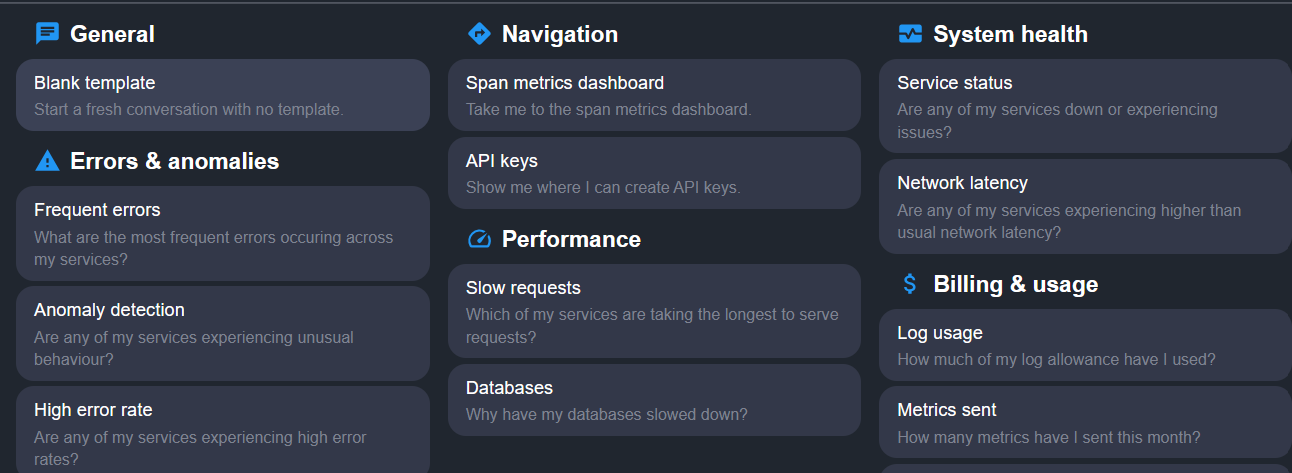This screenshot has width=1292, height=473.
Task: Choose the API keys template
Action: [654, 173]
